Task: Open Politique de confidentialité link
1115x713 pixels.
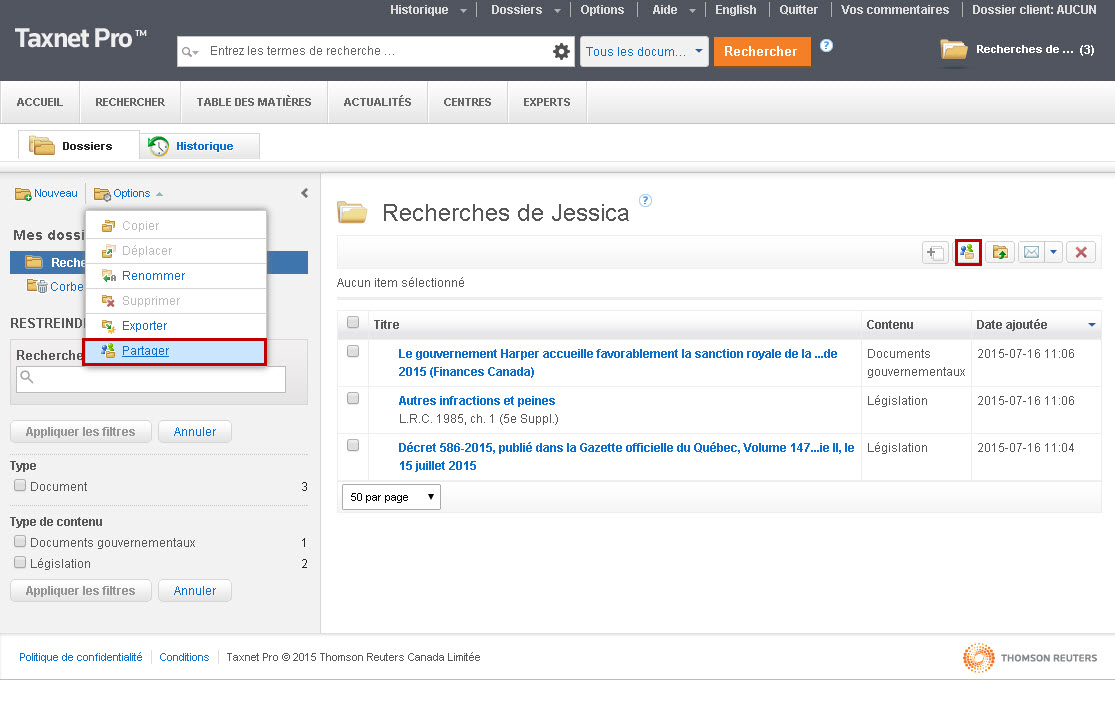Action: pos(80,658)
